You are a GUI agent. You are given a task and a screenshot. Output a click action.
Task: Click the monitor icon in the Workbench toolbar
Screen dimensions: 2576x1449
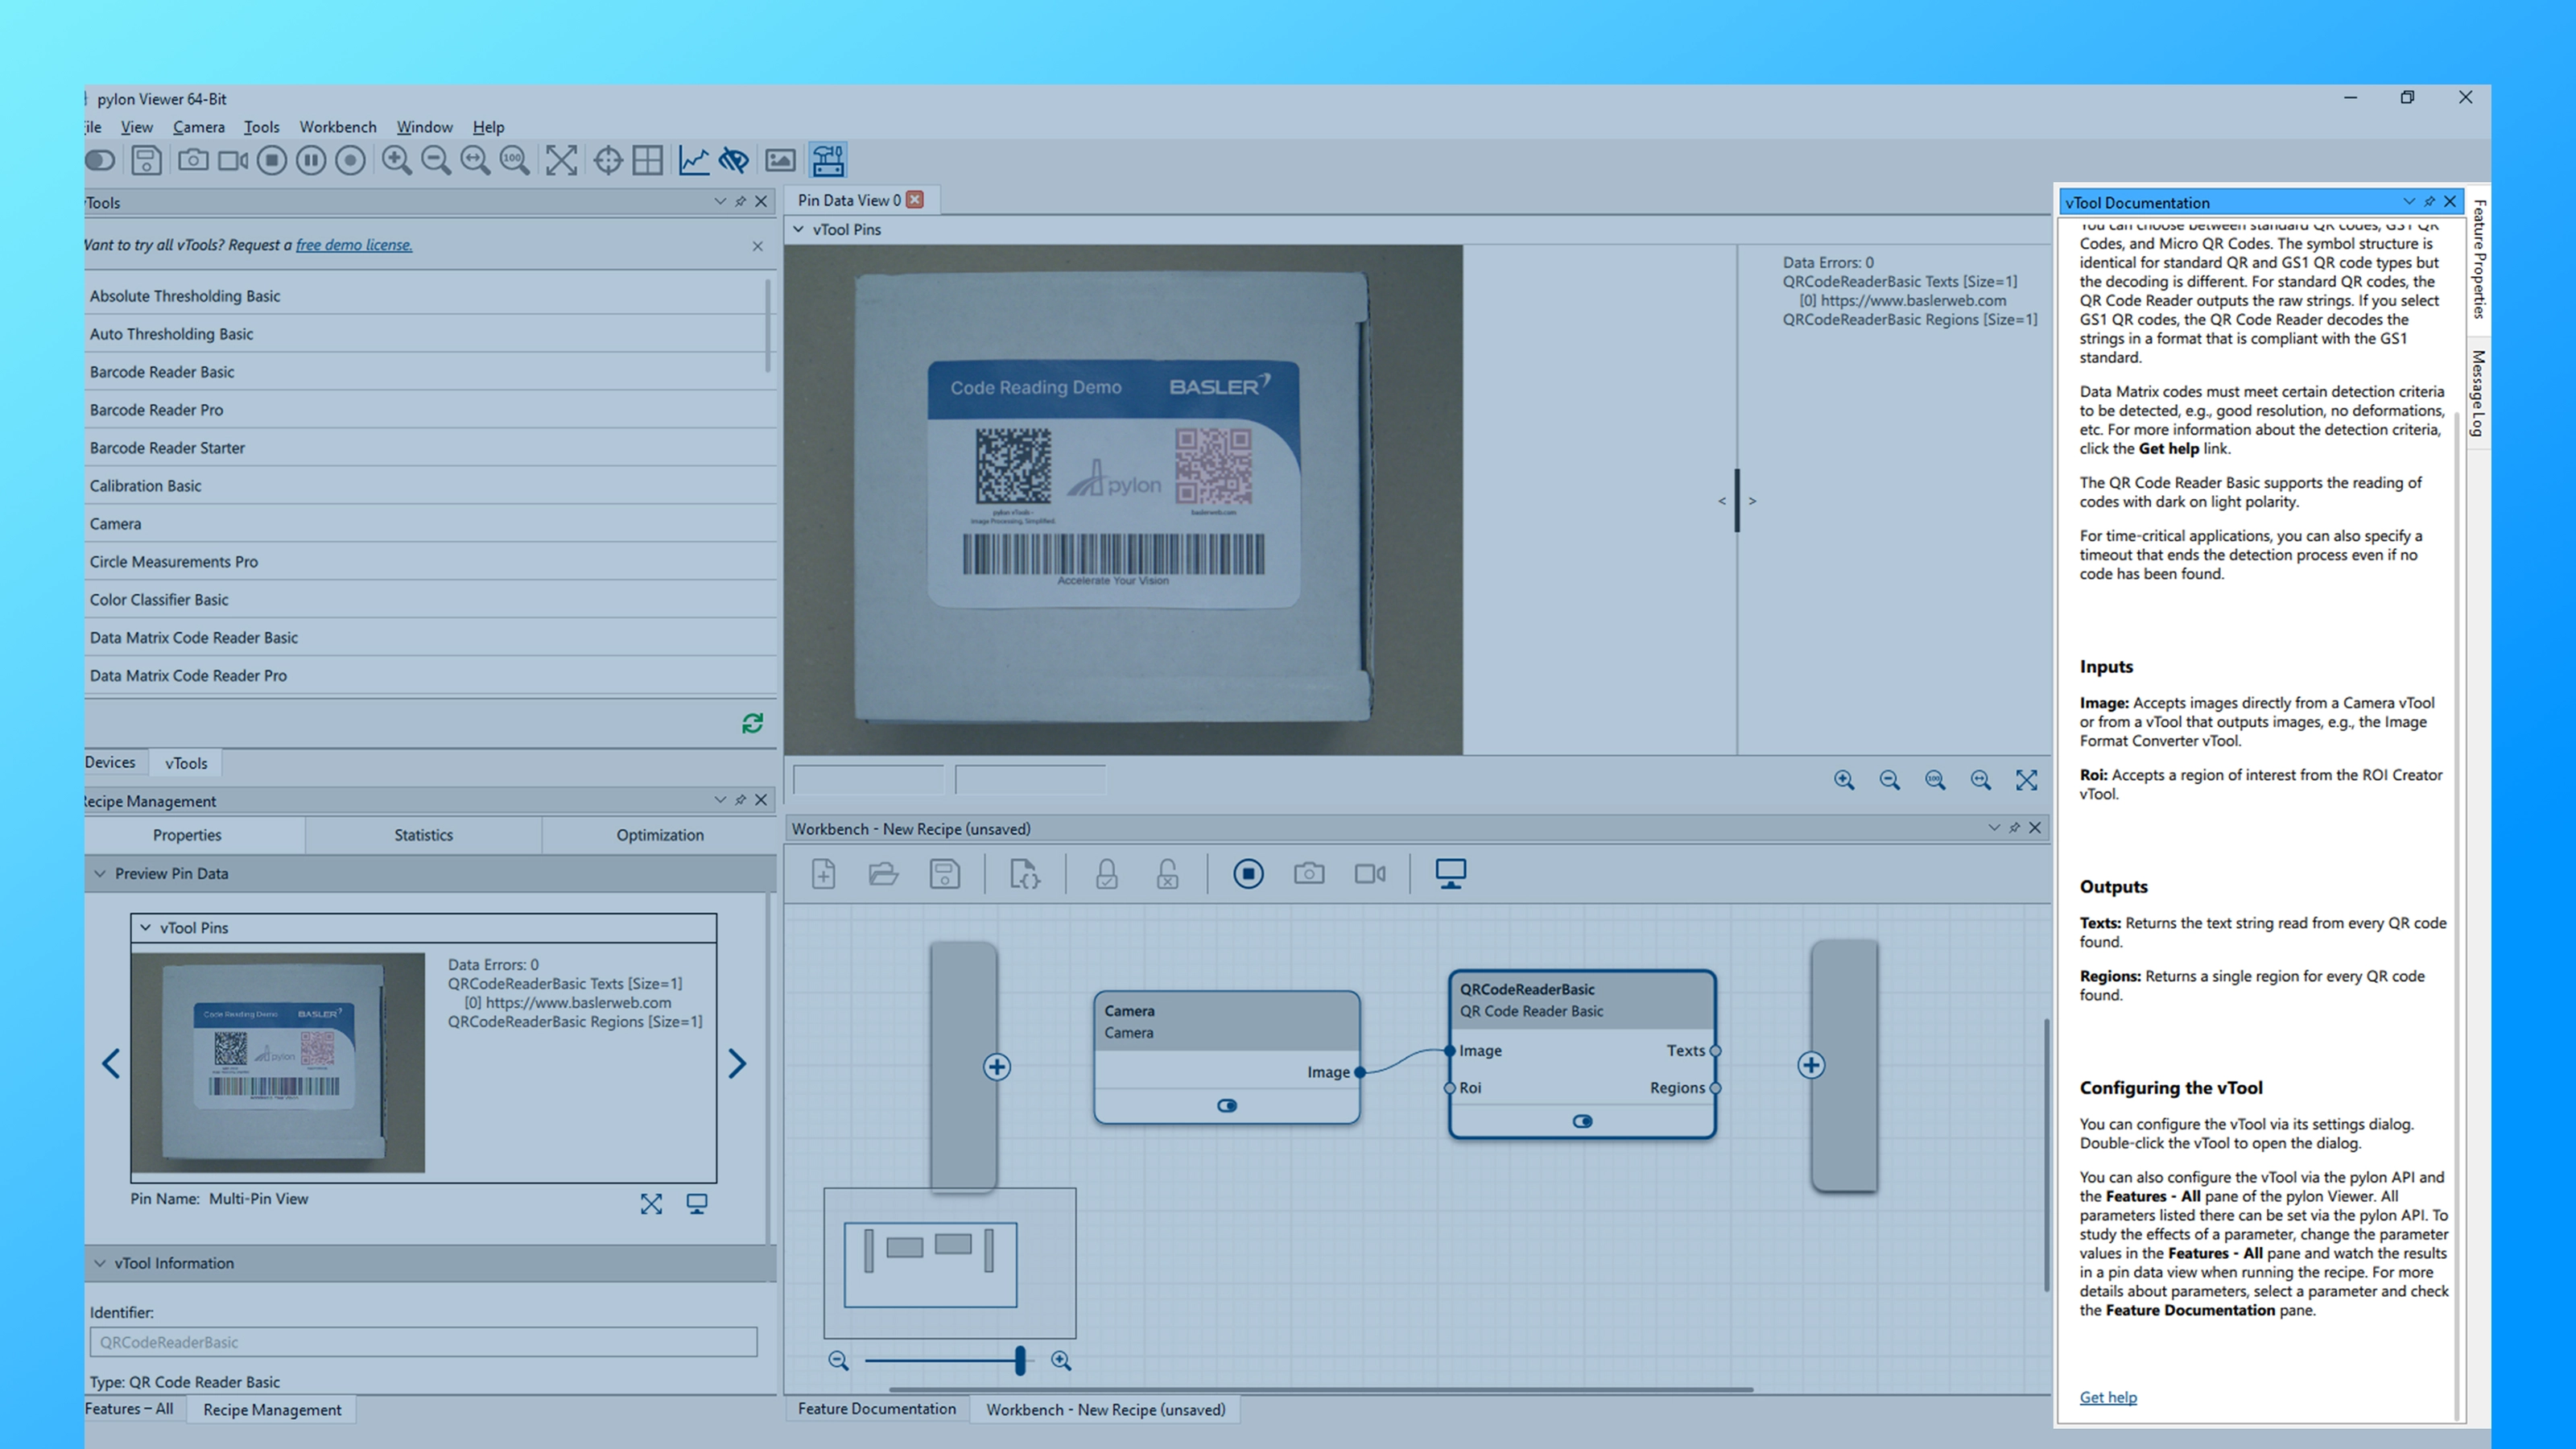pyautogui.click(x=1451, y=874)
